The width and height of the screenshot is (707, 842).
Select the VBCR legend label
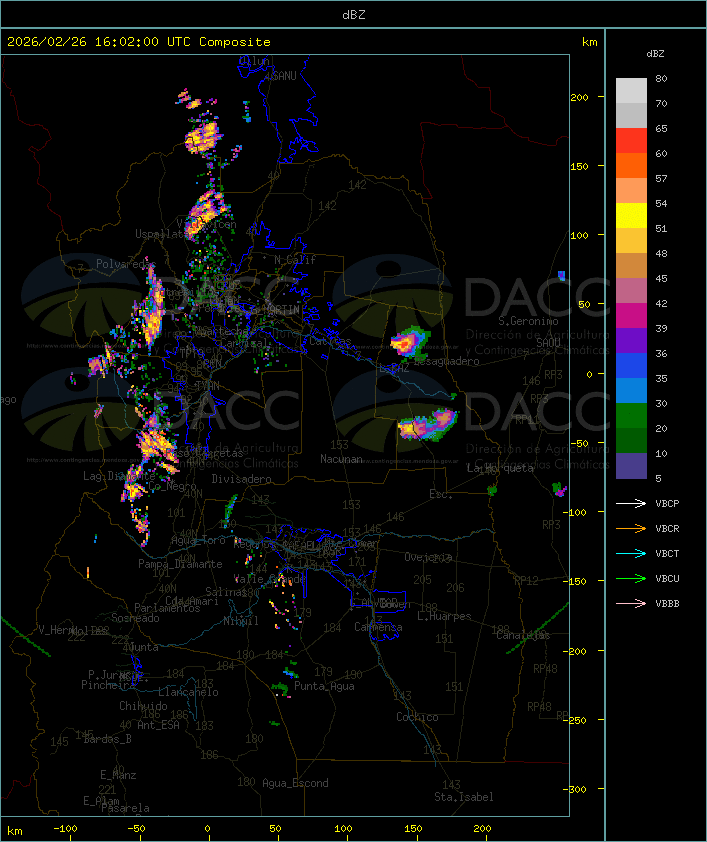click(x=667, y=528)
